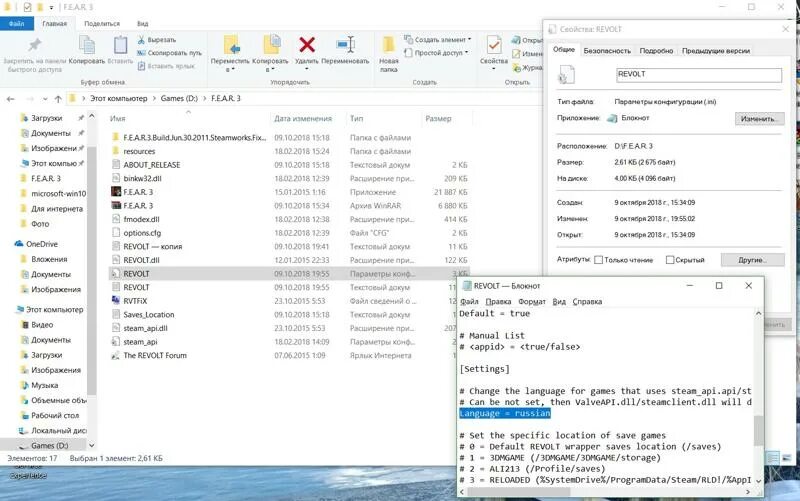Screen dimensions: 800x501
Task: Sort files by Имя column header
Action: click(117, 118)
